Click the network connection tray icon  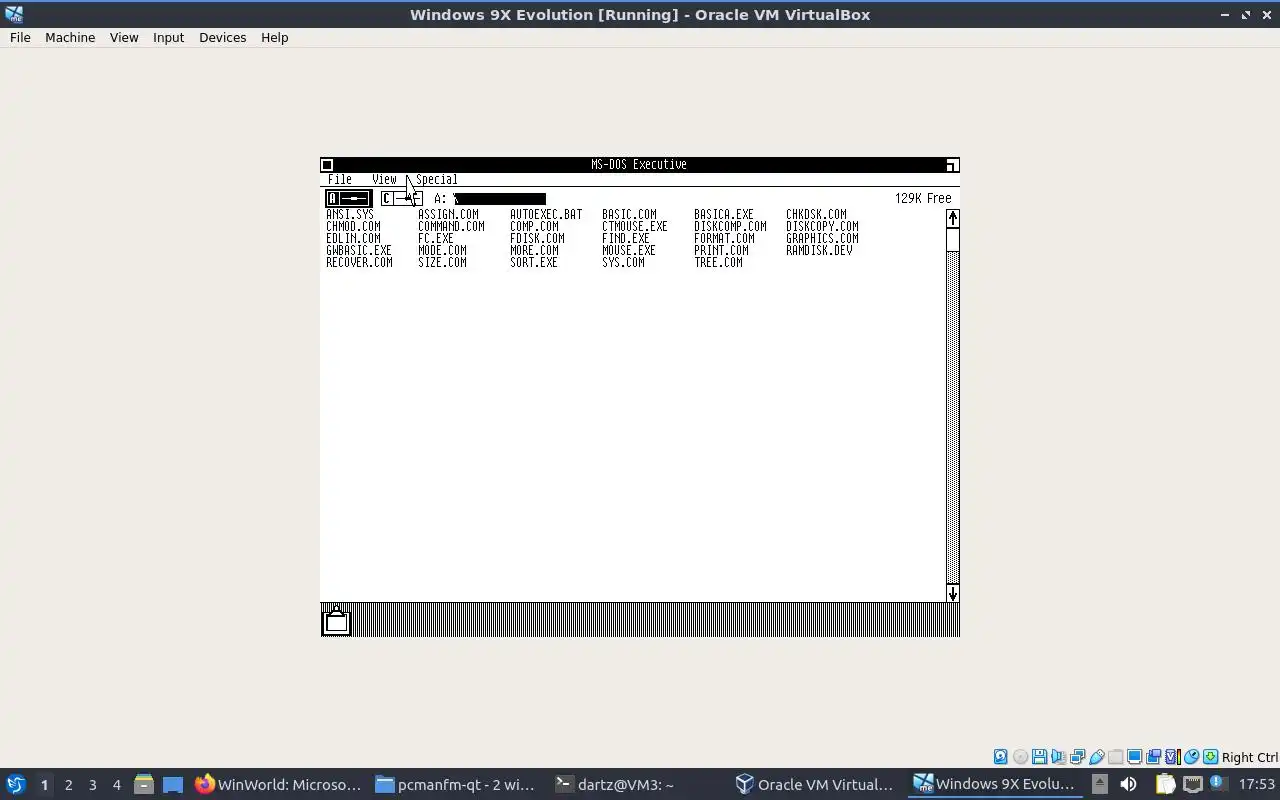1193,784
